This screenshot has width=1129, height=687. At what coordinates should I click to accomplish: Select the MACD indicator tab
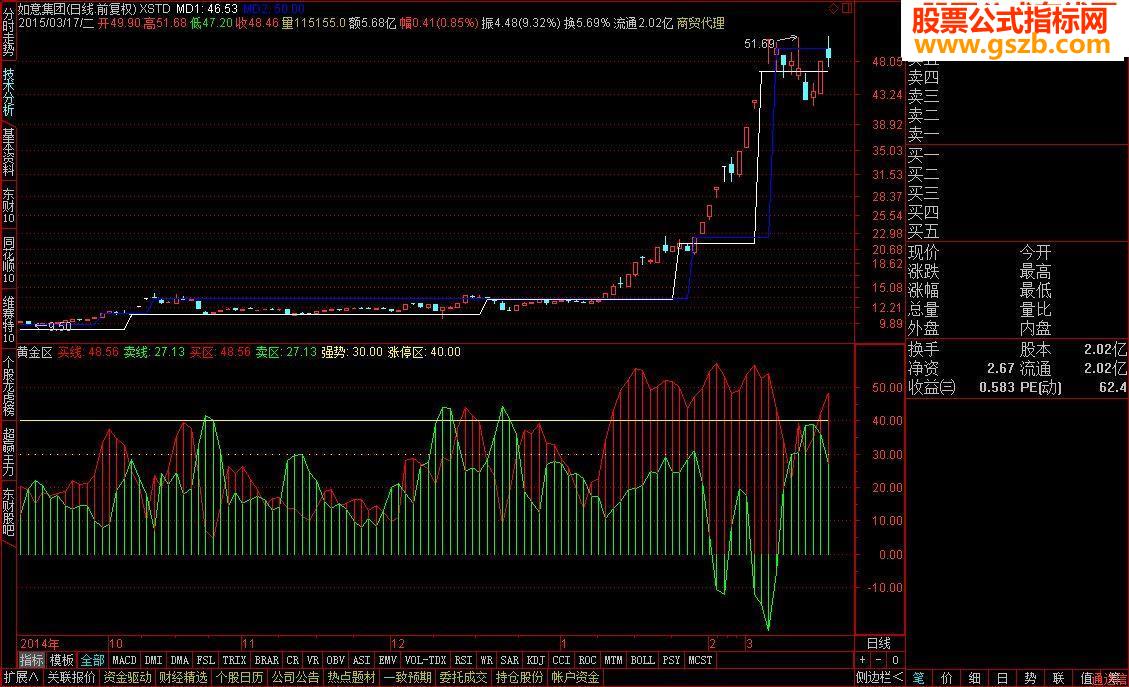pos(124,660)
